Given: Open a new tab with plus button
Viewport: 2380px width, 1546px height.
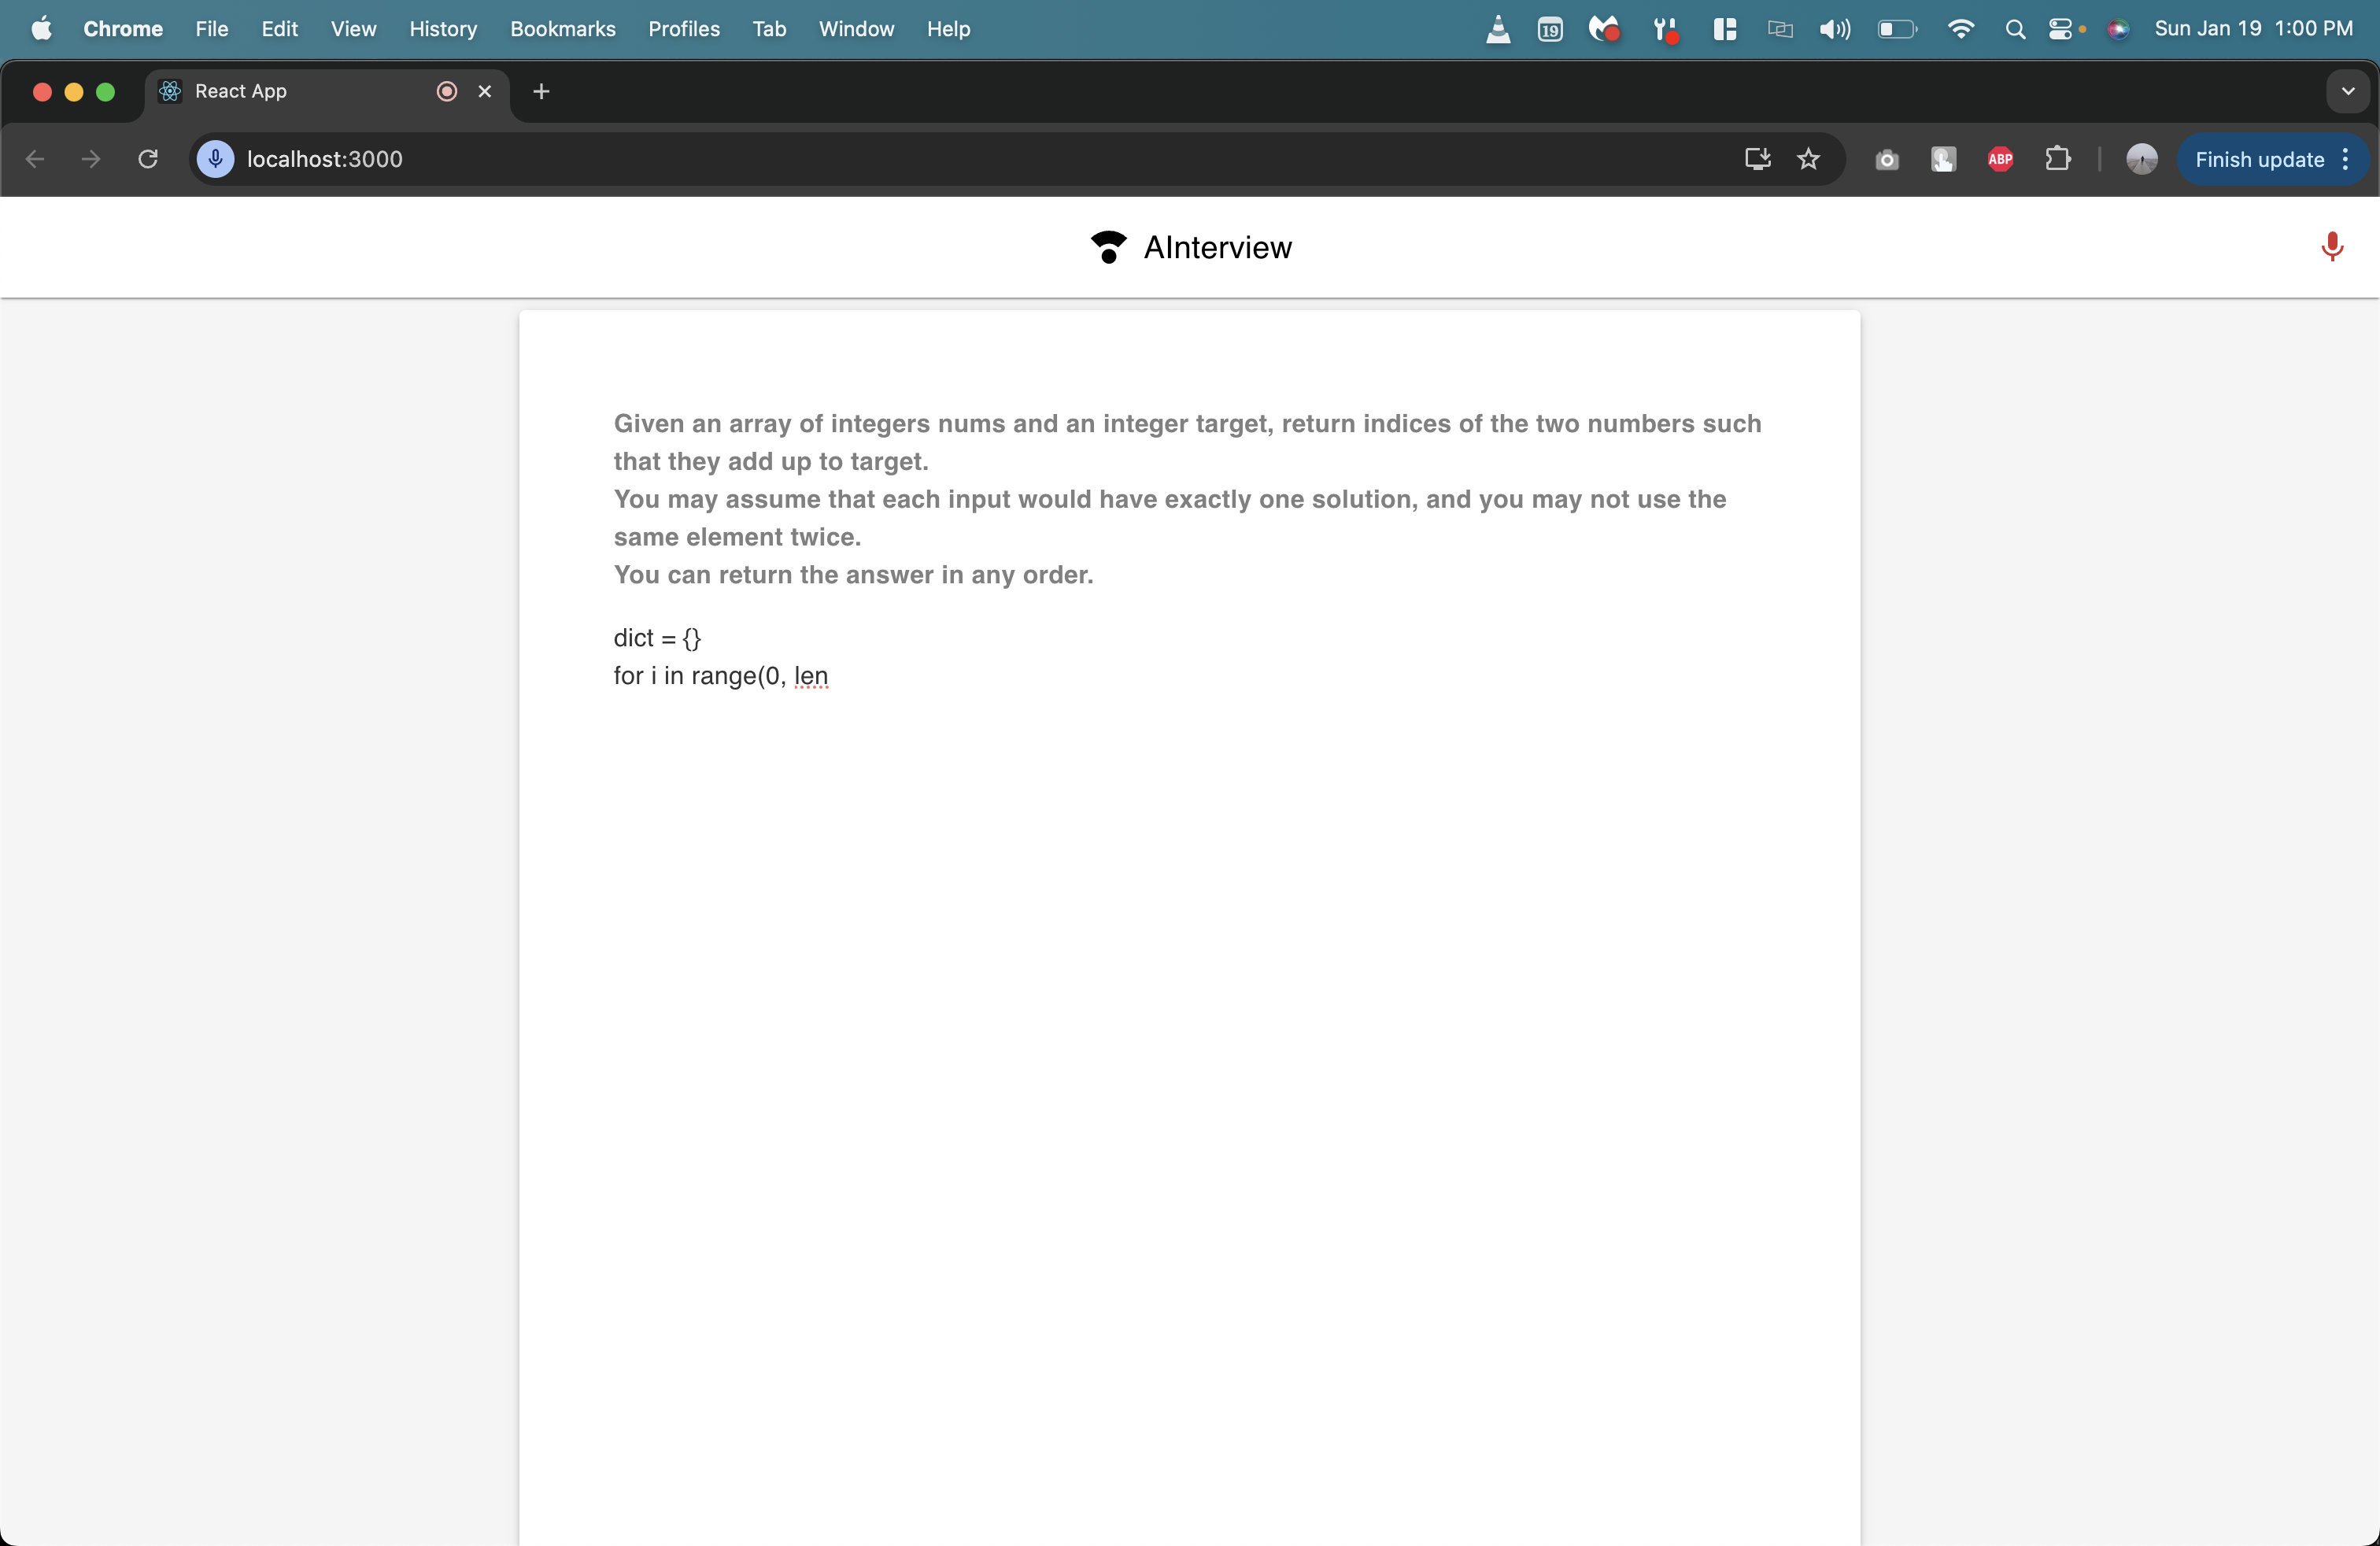Looking at the screenshot, I should coord(541,91).
